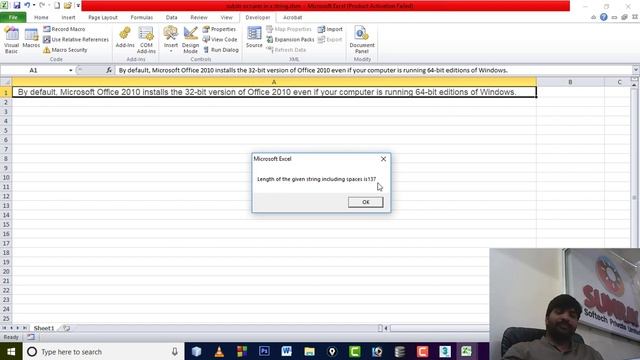Open VLC media player from taskbar

tap(219, 351)
